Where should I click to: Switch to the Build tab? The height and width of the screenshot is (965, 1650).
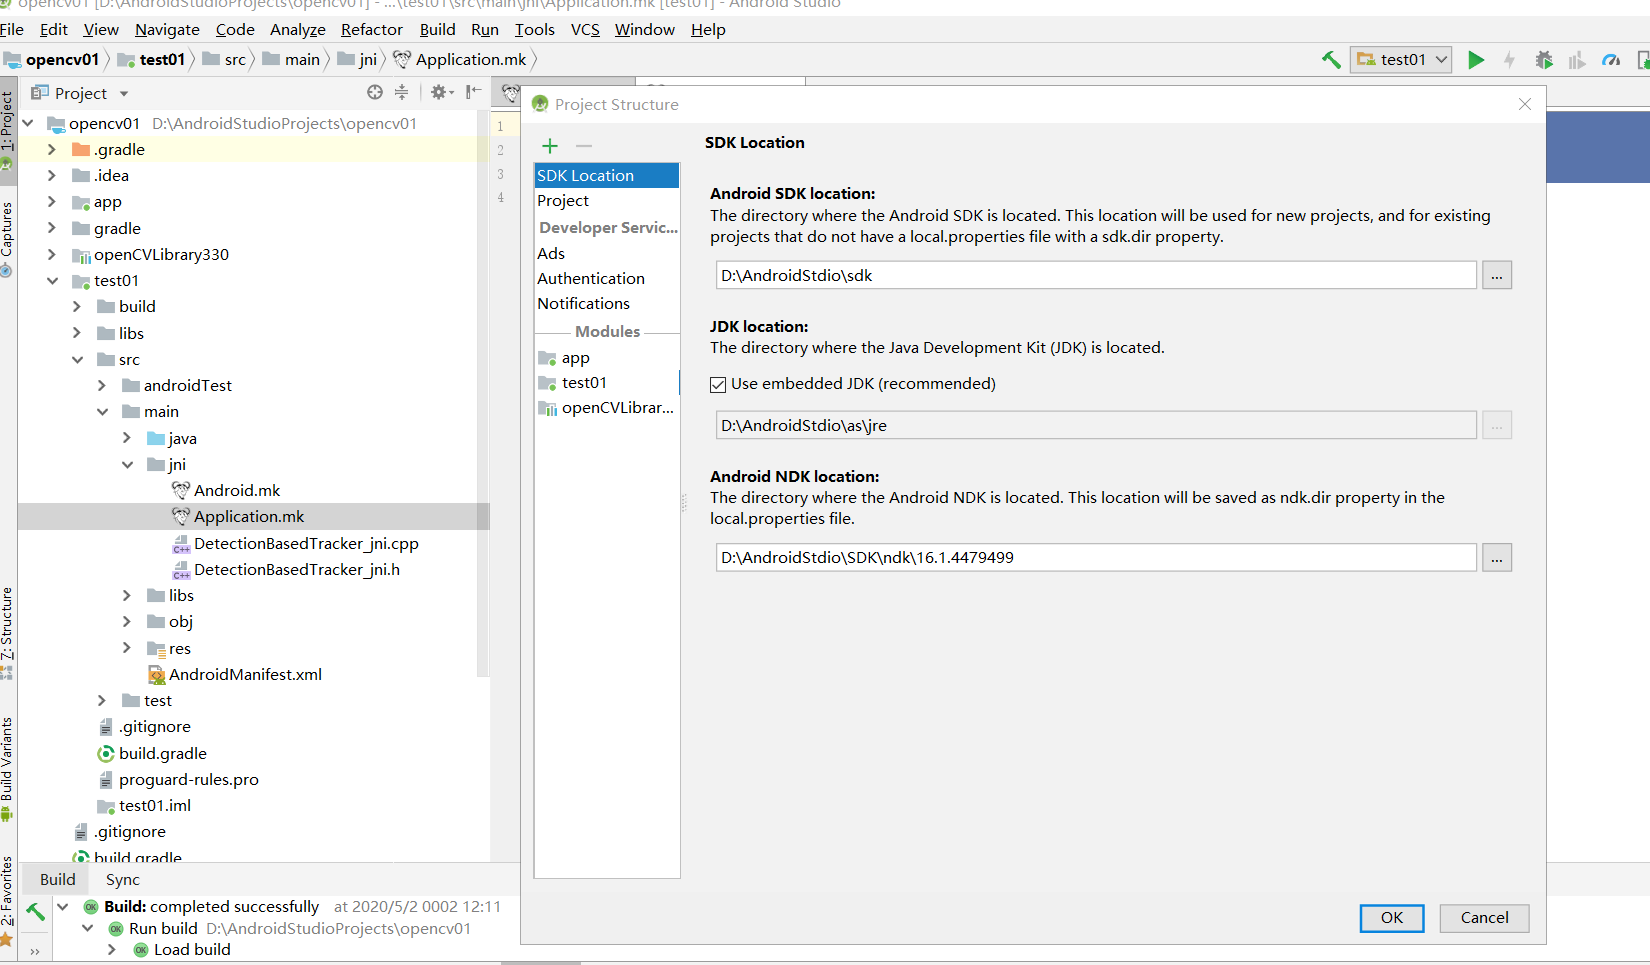(58, 879)
